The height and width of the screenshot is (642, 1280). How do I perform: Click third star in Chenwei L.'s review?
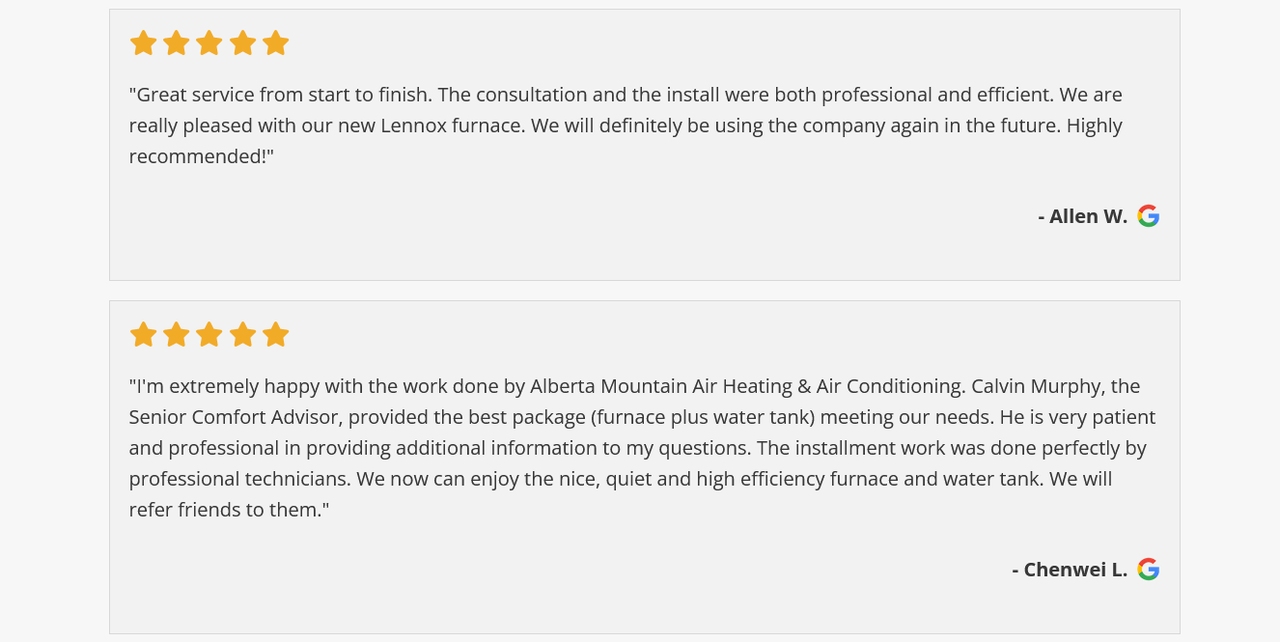click(209, 334)
